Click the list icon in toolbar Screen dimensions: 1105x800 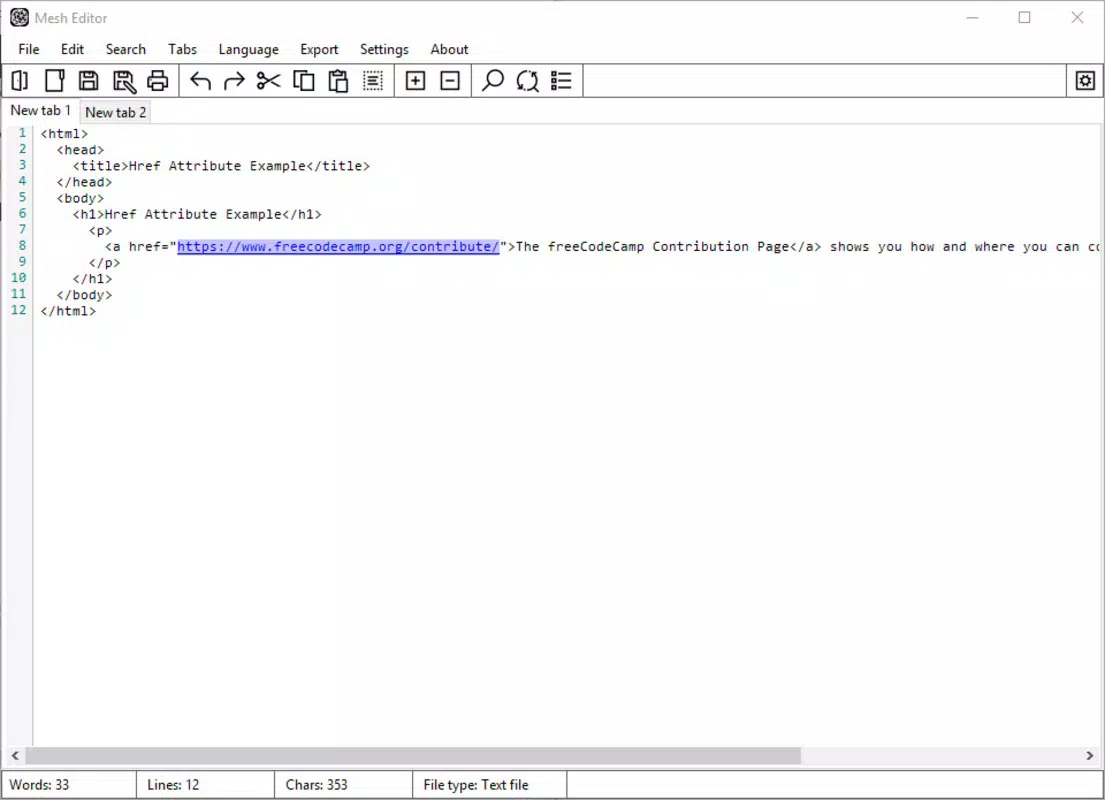click(561, 81)
